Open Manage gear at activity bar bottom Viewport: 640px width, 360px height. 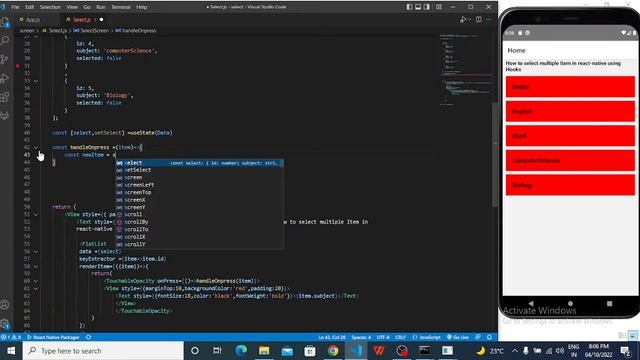coord(5,324)
